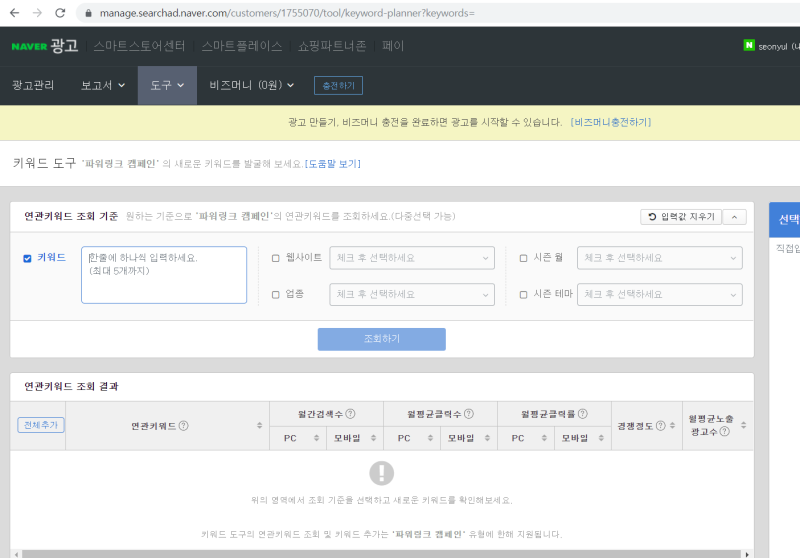The width and height of the screenshot is (800, 558).
Task: Click help icon next to 월평균클릭률
Action: (x=583, y=414)
